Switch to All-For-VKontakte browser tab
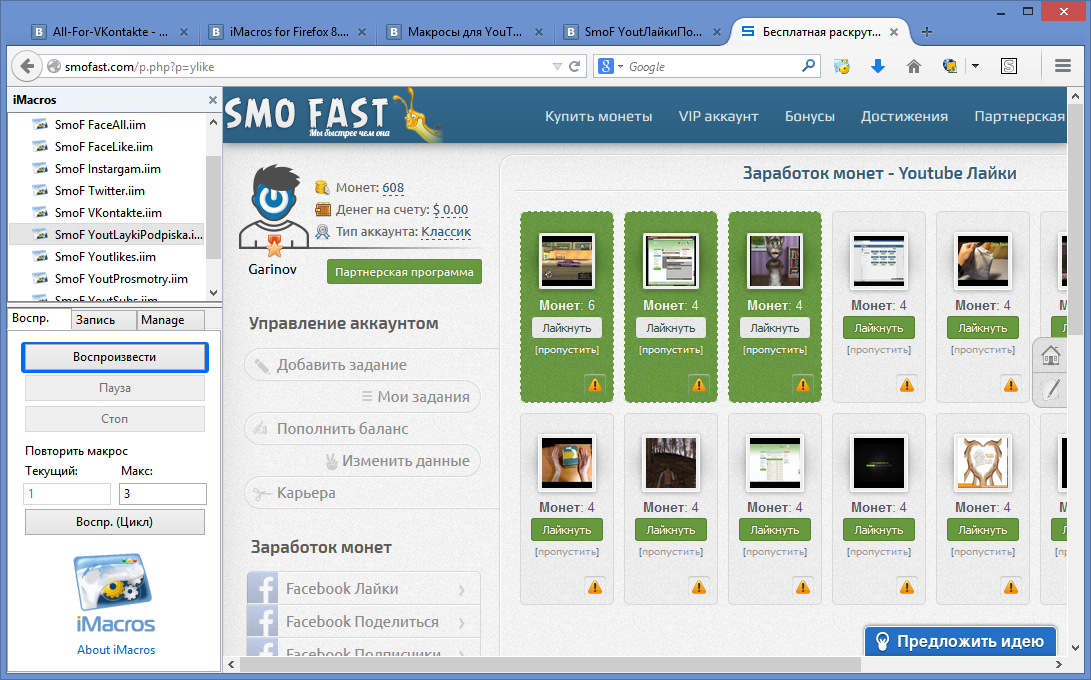The height and width of the screenshot is (680, 1091). (x=110, y=32)
